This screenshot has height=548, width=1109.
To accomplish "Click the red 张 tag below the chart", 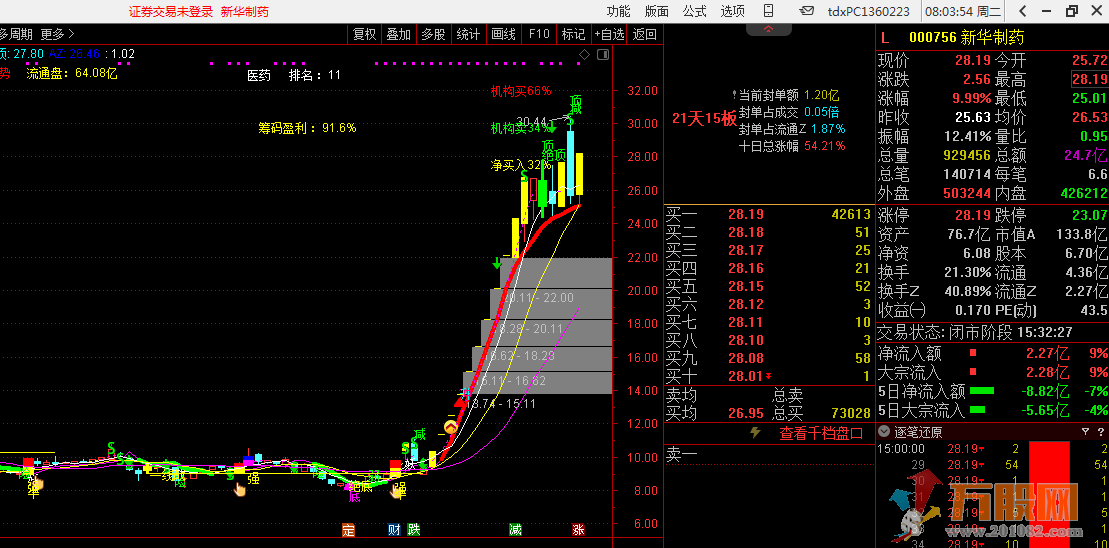I will point(579,530).
